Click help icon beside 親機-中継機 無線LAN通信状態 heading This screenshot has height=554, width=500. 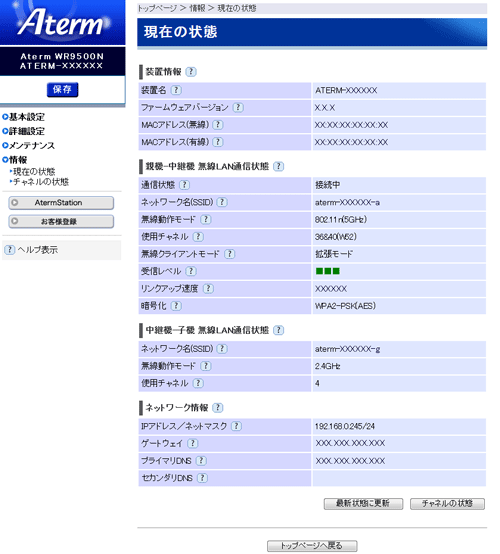point(279,166)
